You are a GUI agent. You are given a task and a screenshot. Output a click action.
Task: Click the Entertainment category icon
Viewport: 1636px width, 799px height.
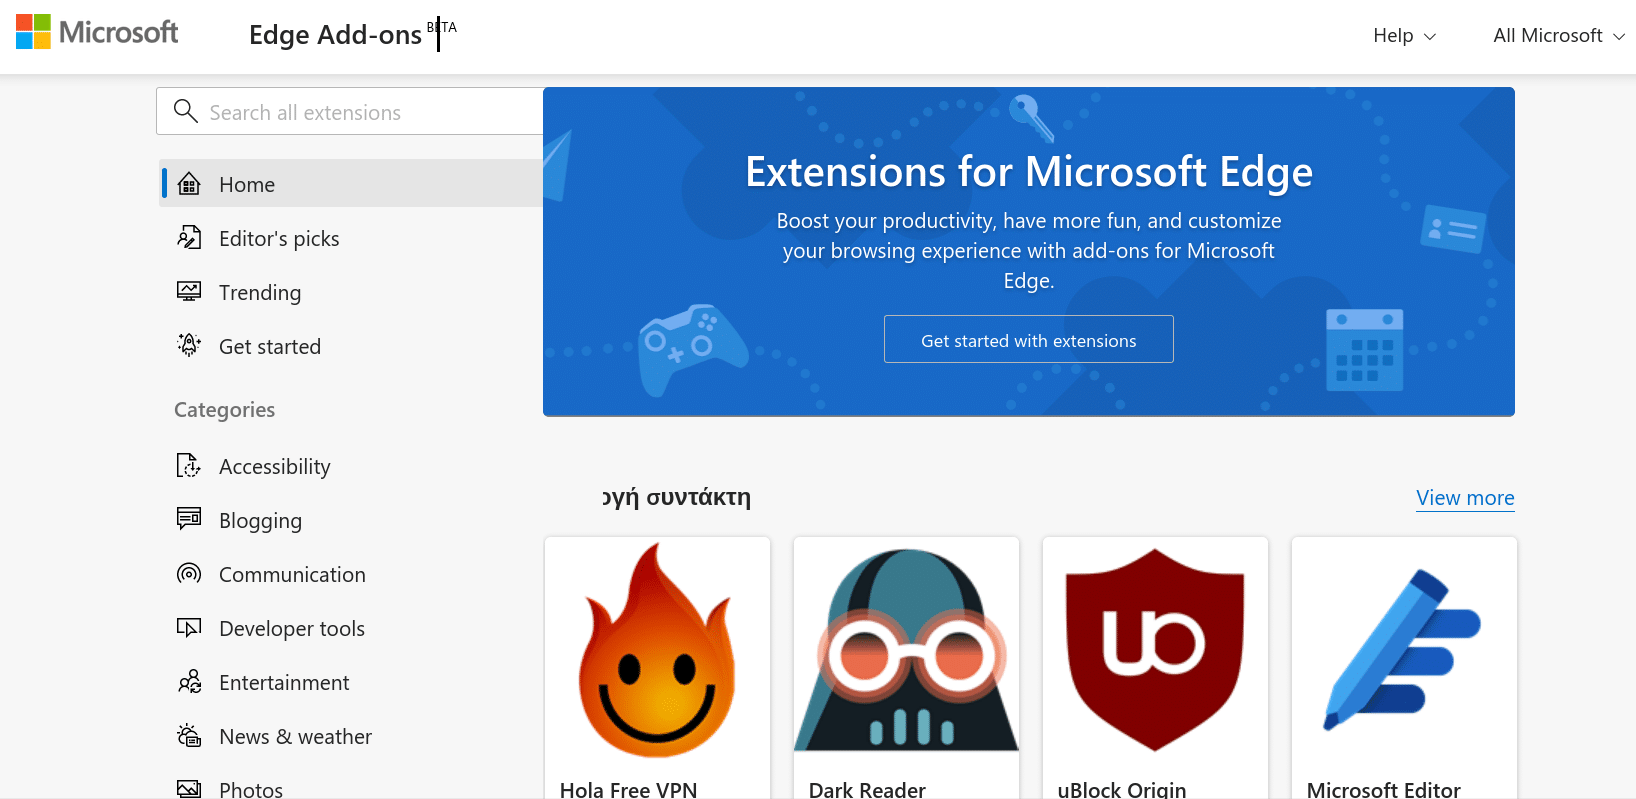(189, 682)
